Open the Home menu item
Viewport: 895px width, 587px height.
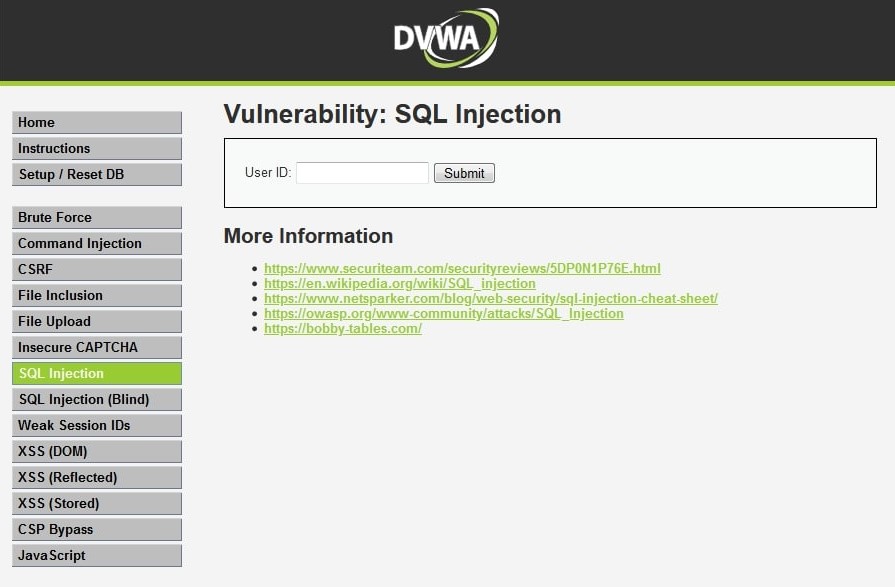pyautogui.click(x=97, y=122)
